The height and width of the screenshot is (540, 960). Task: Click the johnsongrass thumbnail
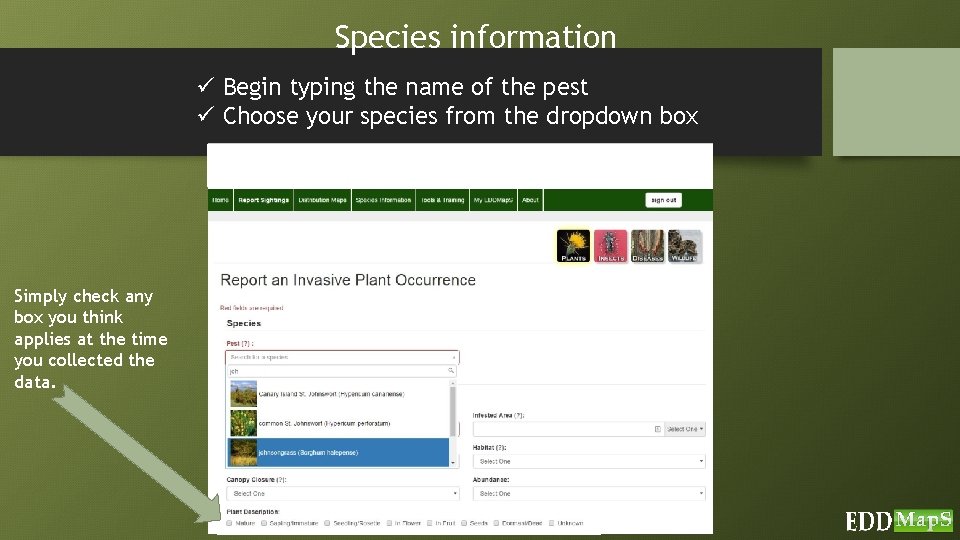(x=243, y=452)
